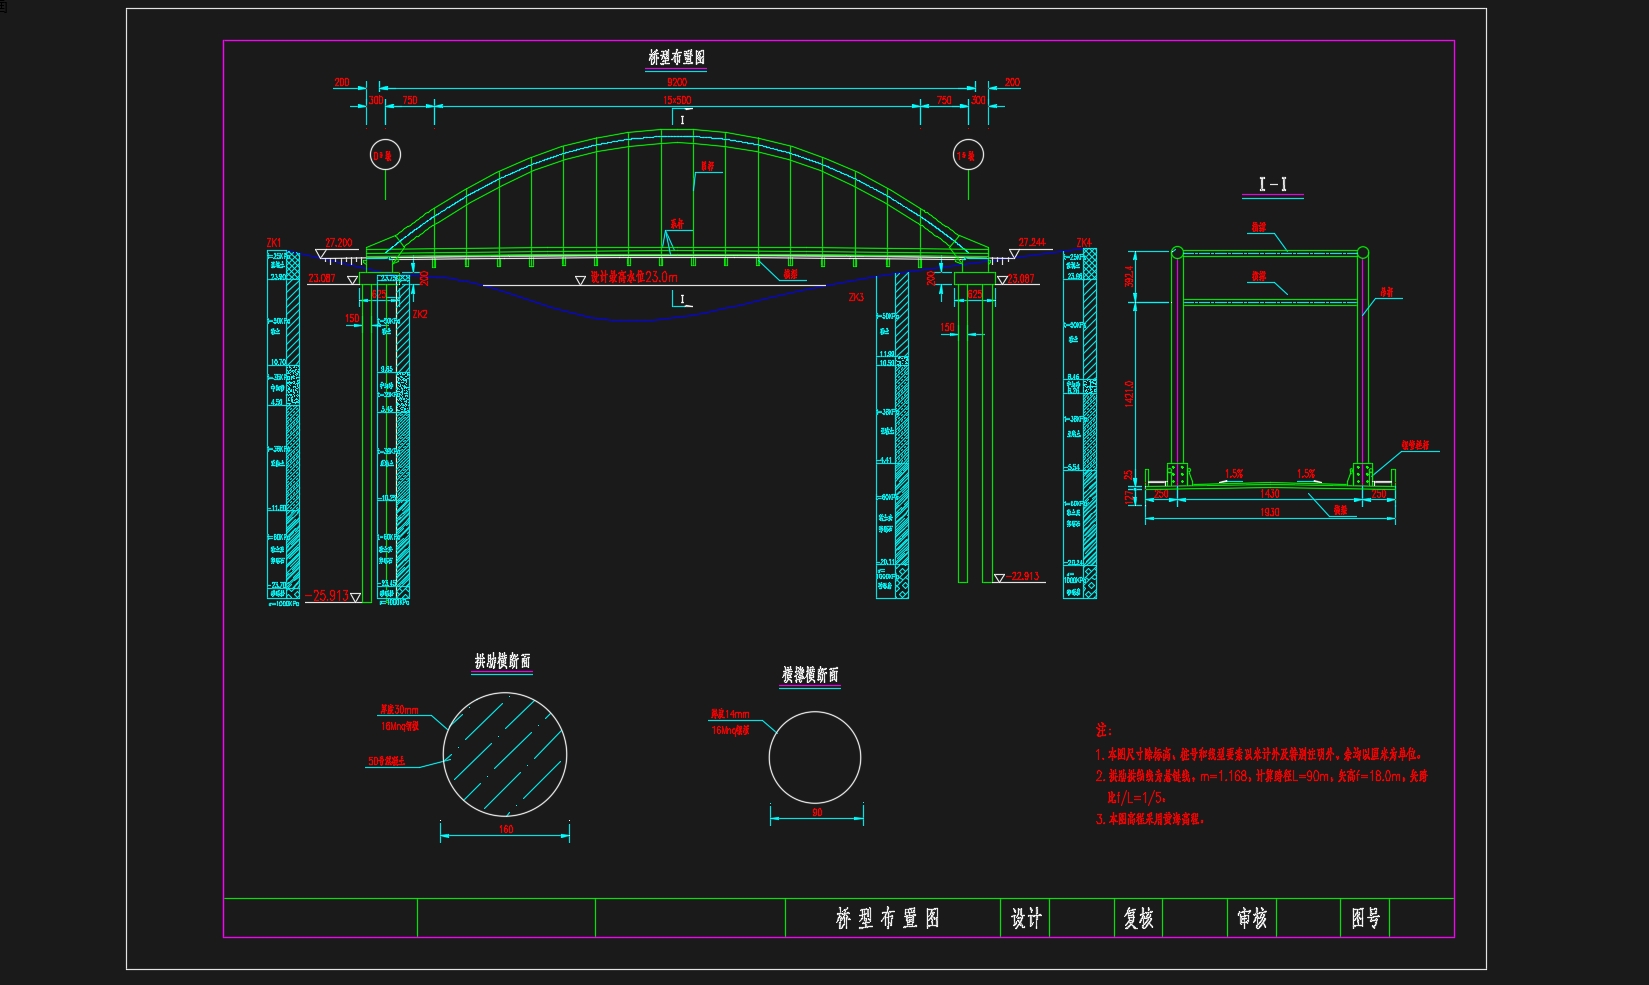Click note 2 mentioning 'm=1.168'

1261,776
